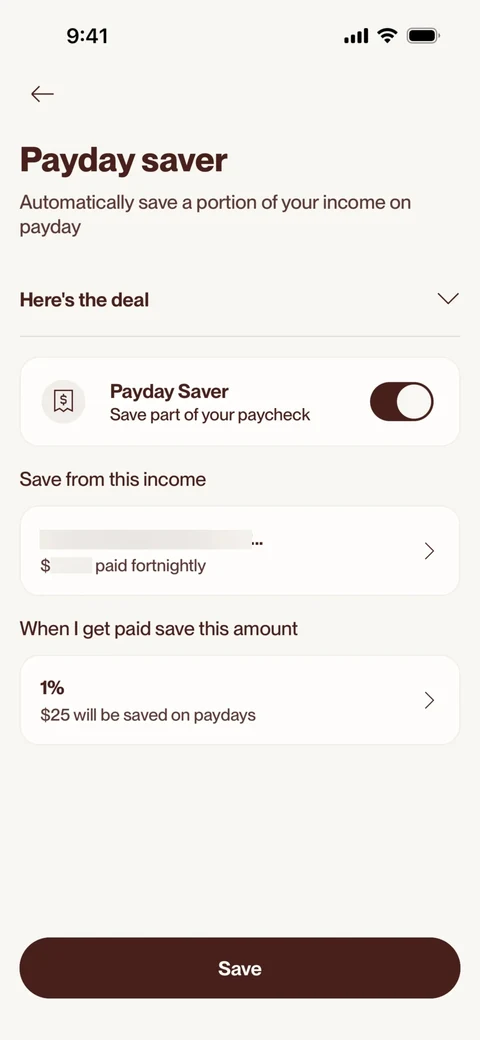
Task: Tap the 9:41 clock in status bar
Action: click(87, 36)
